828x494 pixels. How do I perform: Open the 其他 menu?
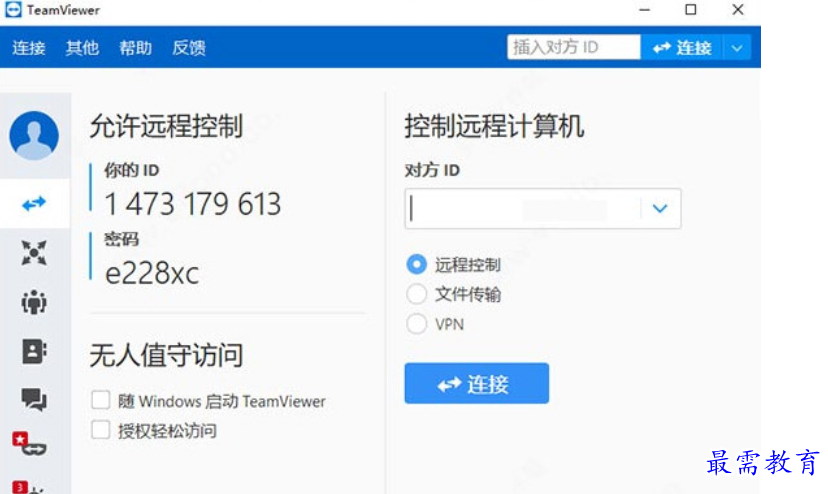82,48
